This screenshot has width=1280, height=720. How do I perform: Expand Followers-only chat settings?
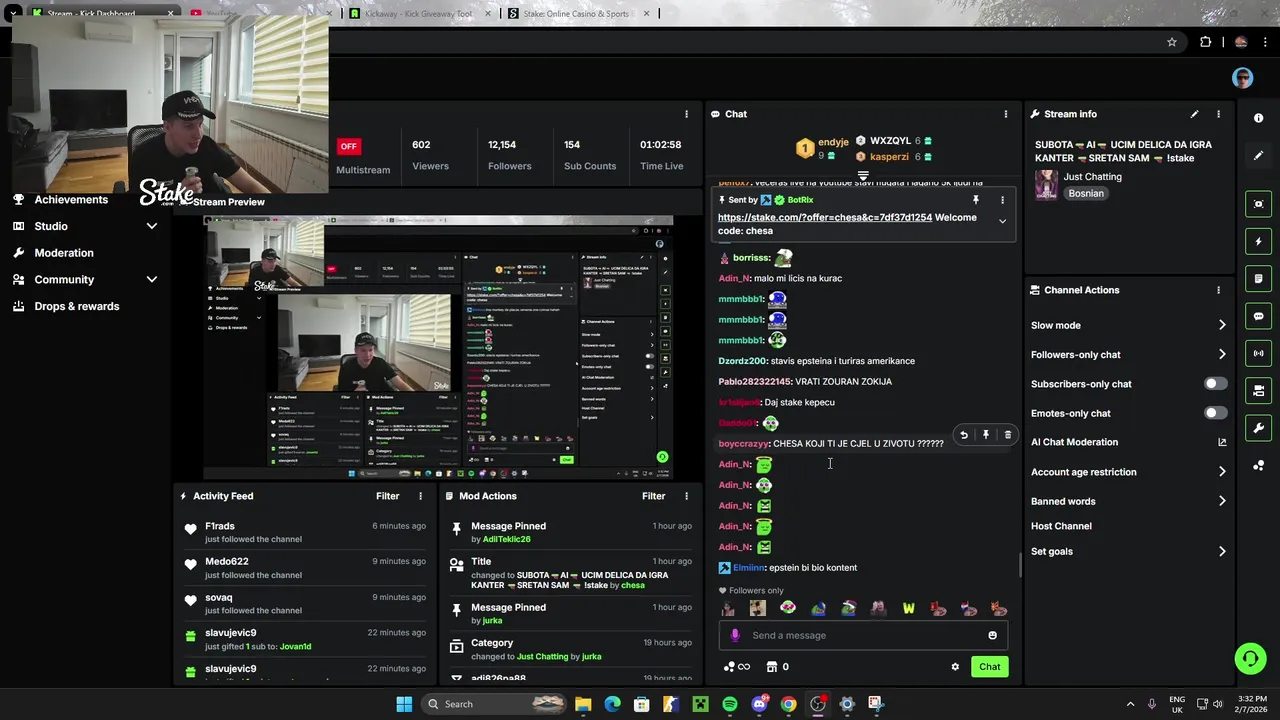click(1222, 355)
